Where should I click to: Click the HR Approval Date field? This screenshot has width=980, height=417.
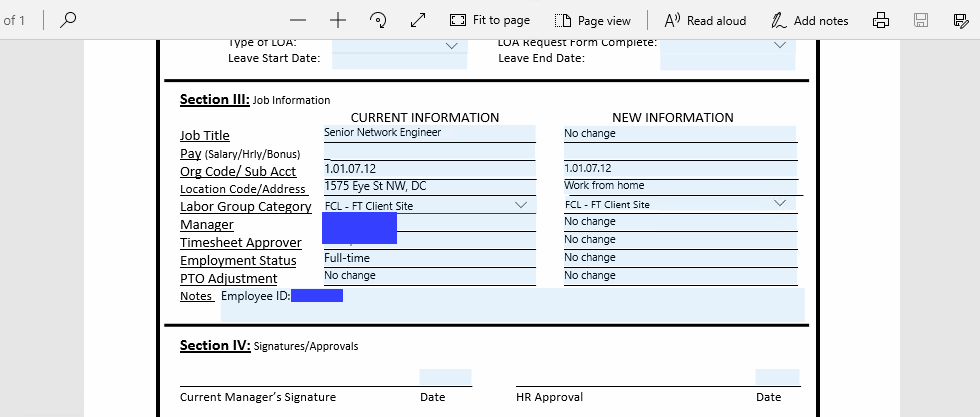point(777,378)
